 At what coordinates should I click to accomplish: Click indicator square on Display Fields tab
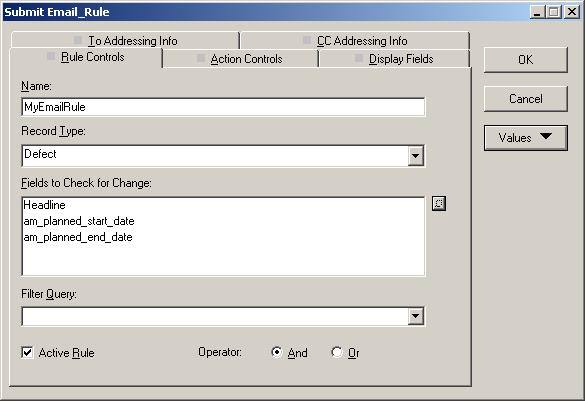tap(359, 58)
